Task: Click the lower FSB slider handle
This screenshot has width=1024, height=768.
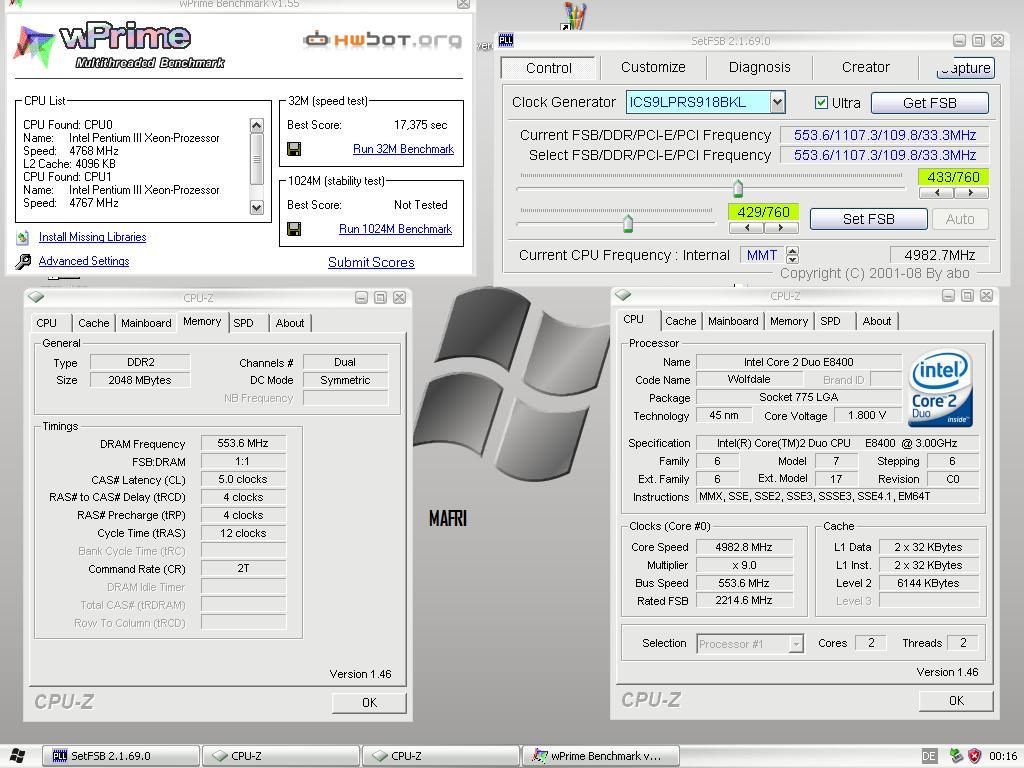Action: [628, 223]
